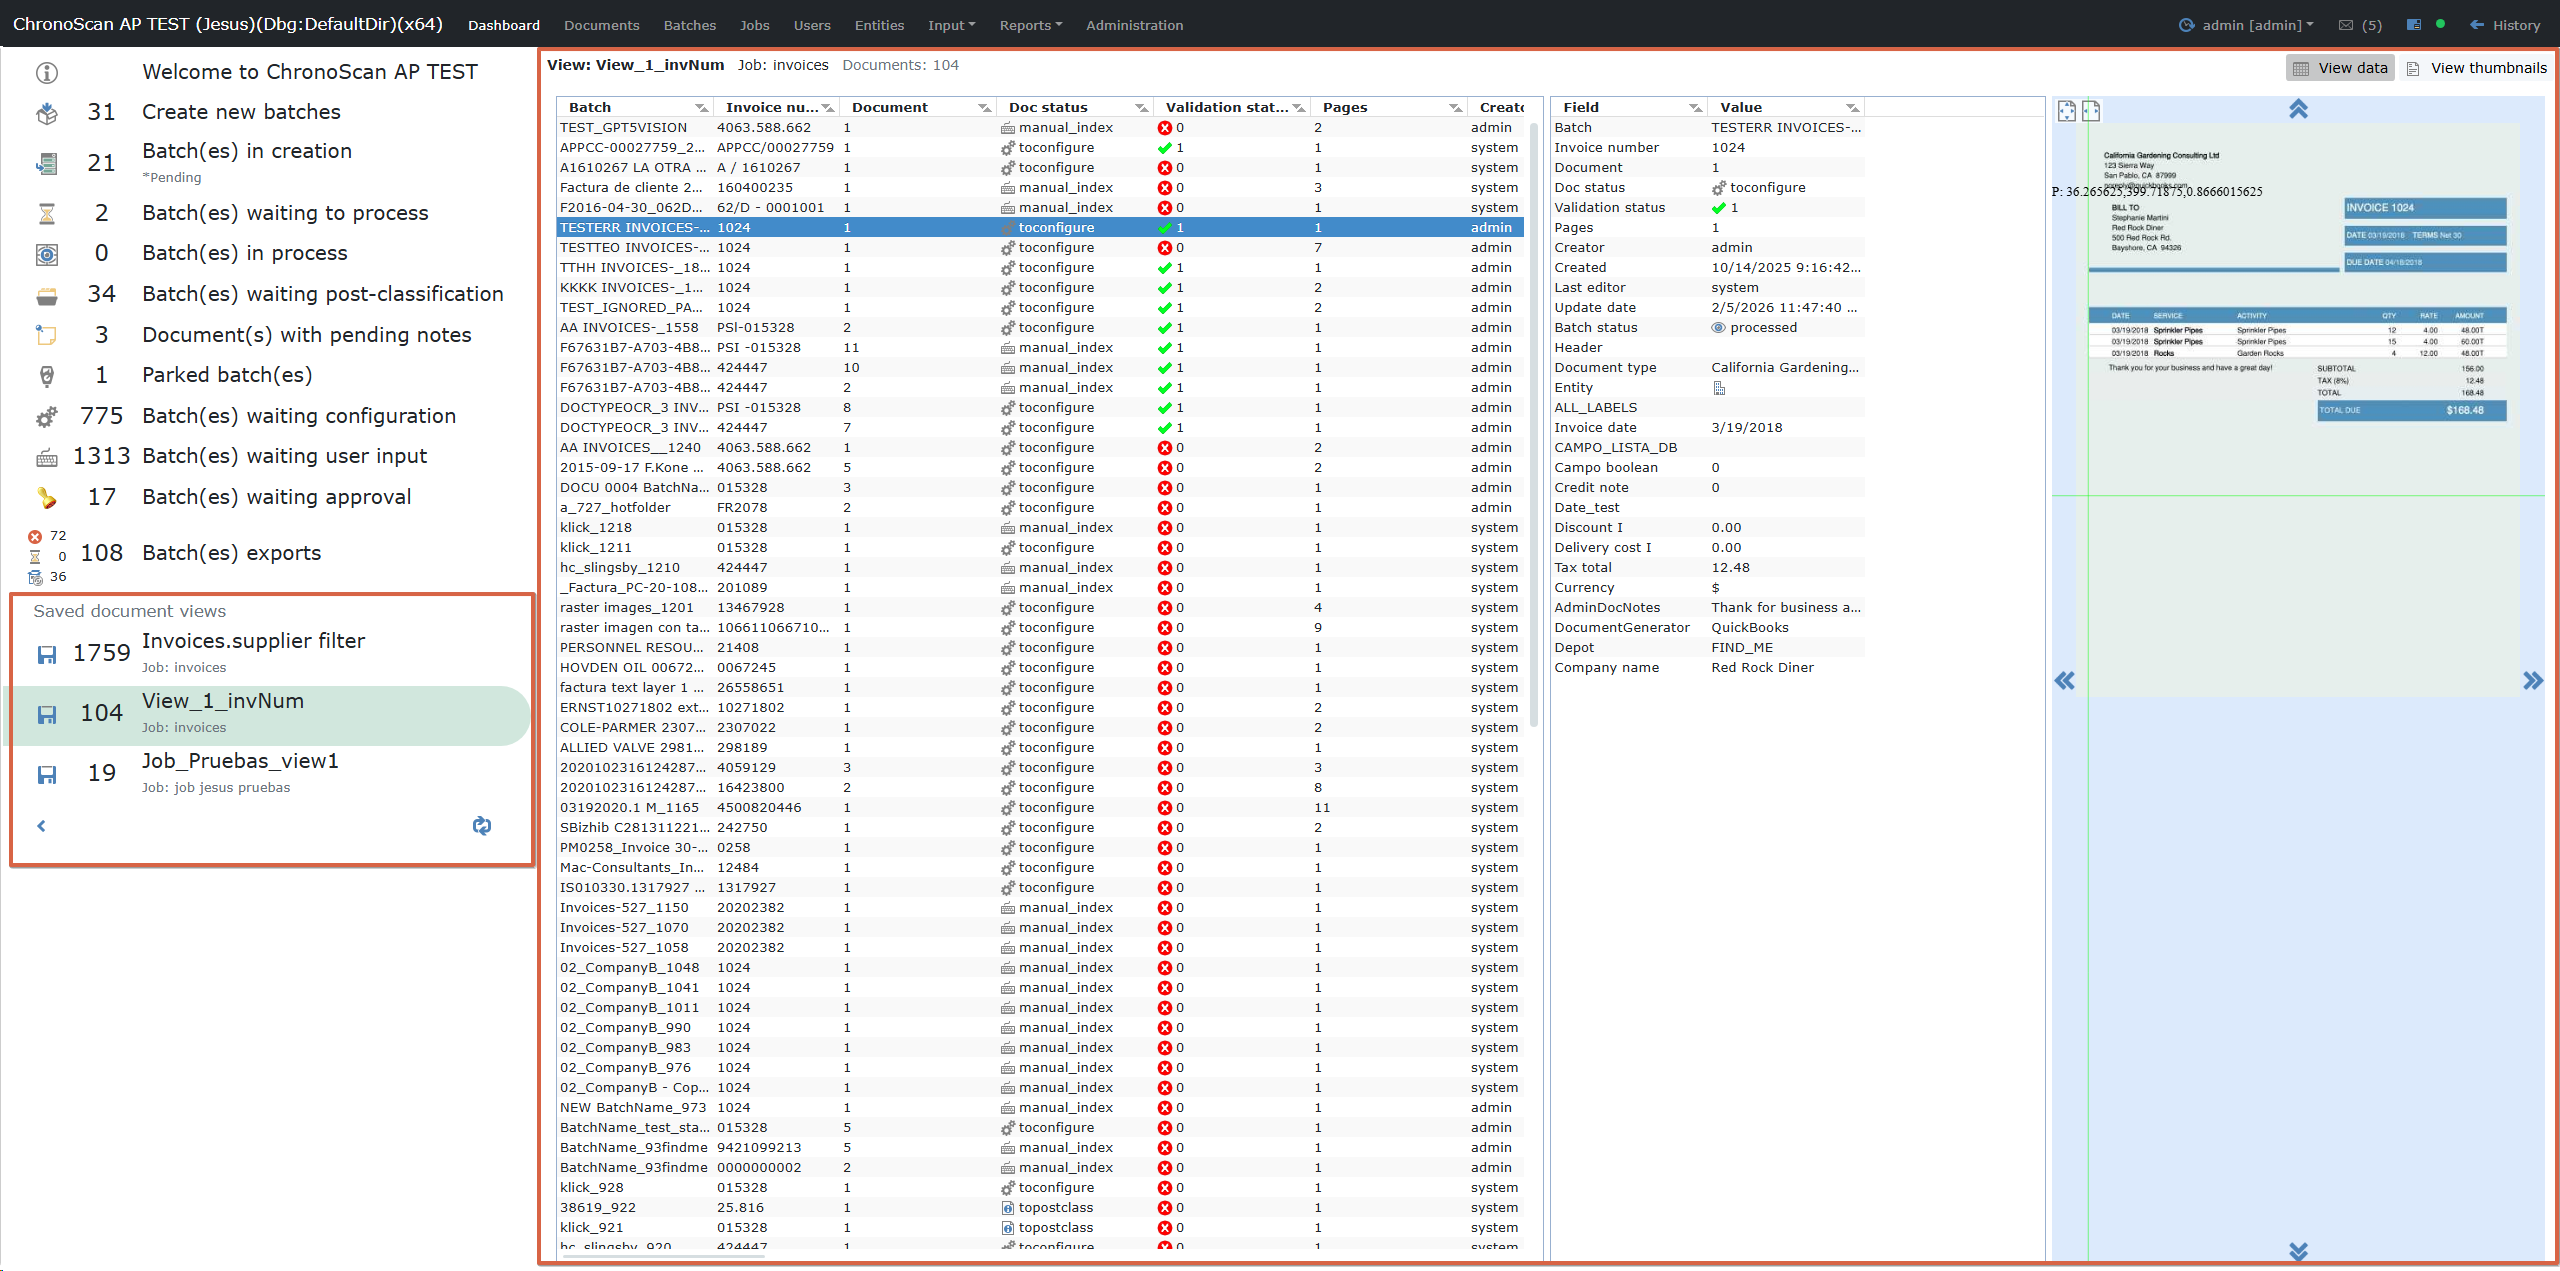Click the green online status indicator

click(x=2440, y=24)
